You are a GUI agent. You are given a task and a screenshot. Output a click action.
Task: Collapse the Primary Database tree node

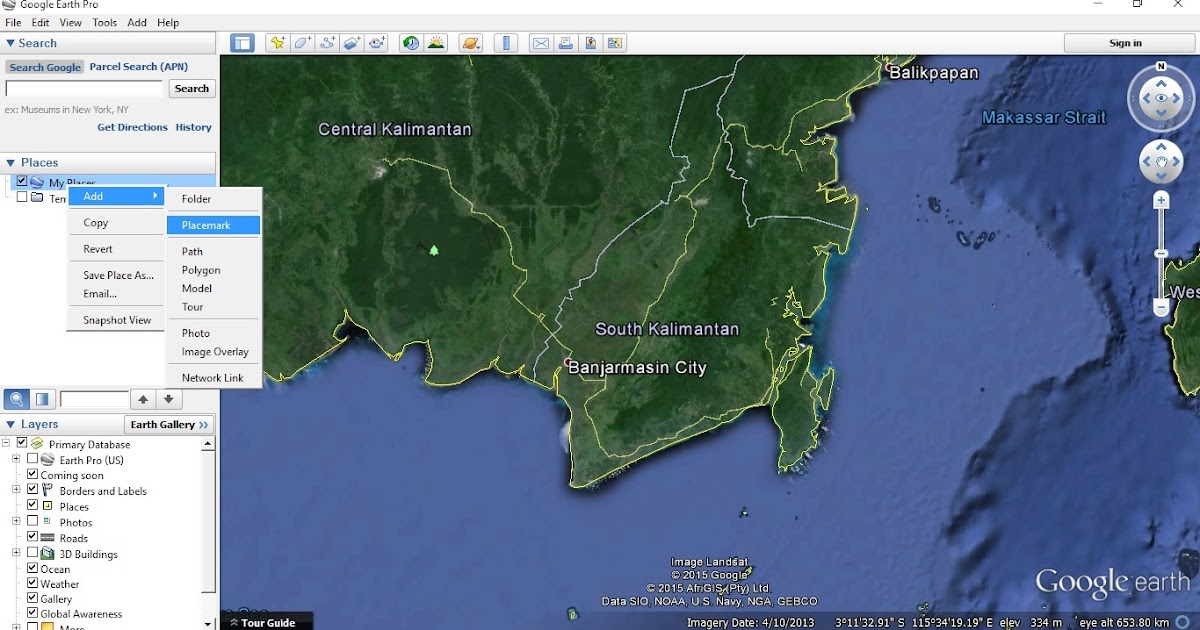[6, 443]
